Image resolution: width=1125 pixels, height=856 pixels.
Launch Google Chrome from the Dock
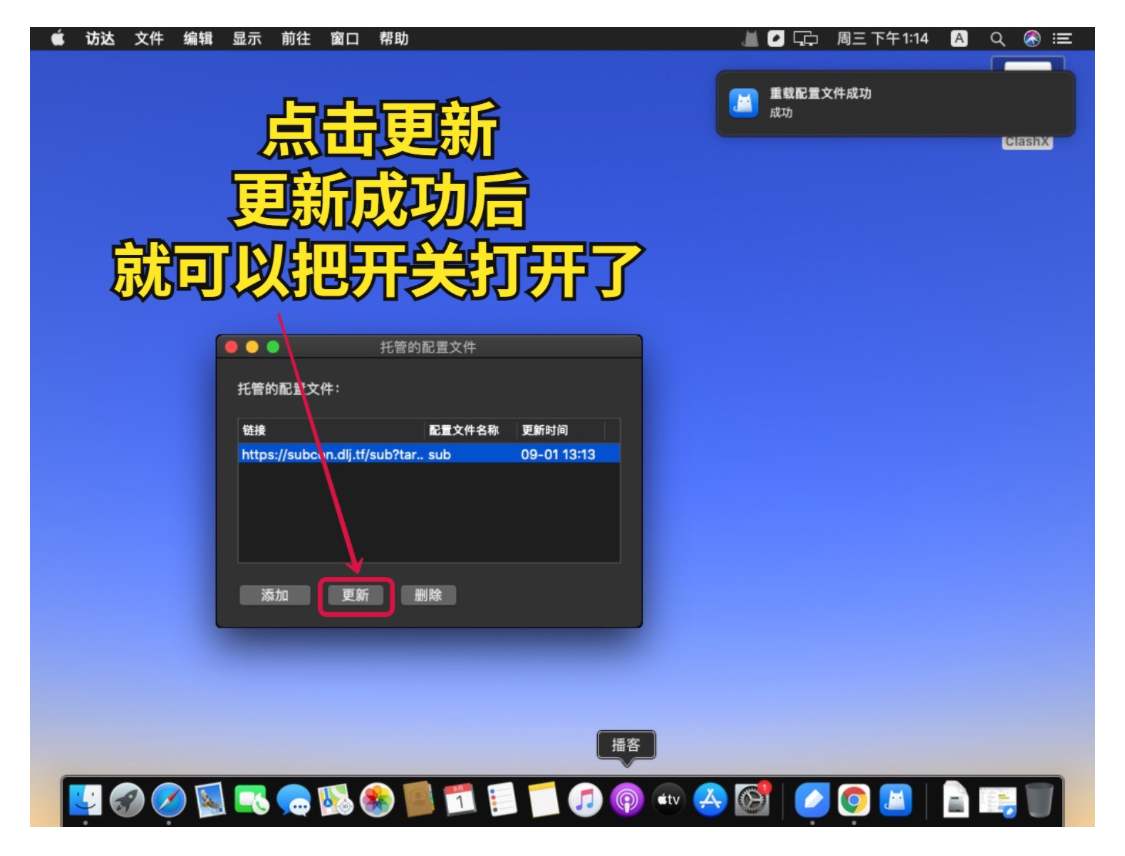point(853,800)
